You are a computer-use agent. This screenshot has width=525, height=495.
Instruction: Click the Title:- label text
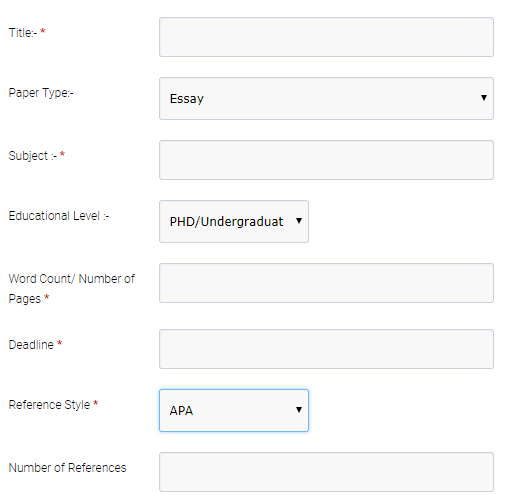(23, 33)
